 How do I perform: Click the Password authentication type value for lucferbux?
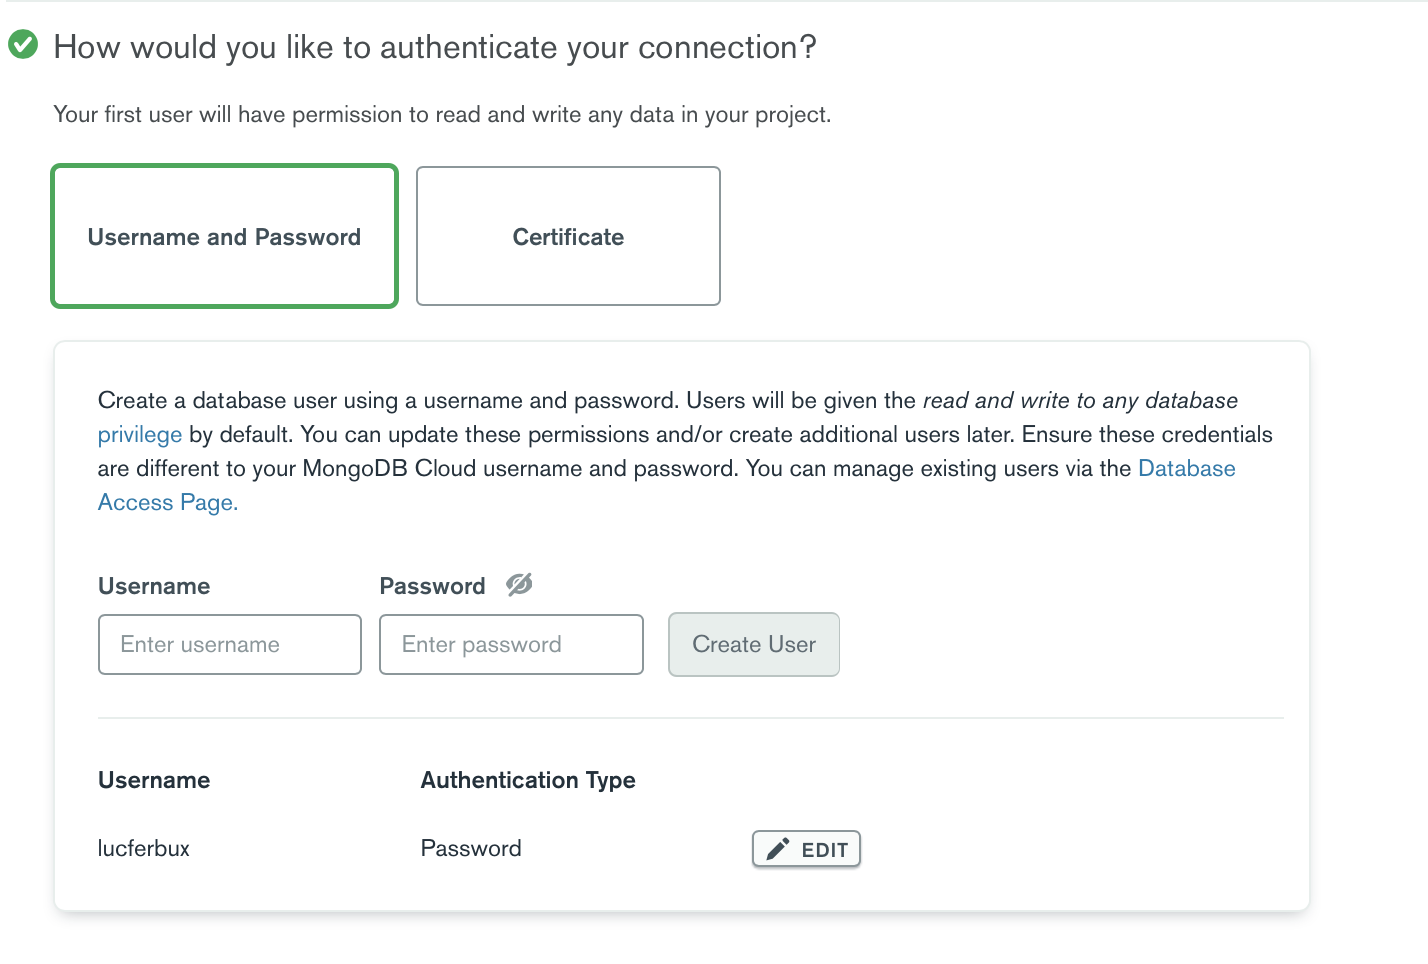click(471, 849)
